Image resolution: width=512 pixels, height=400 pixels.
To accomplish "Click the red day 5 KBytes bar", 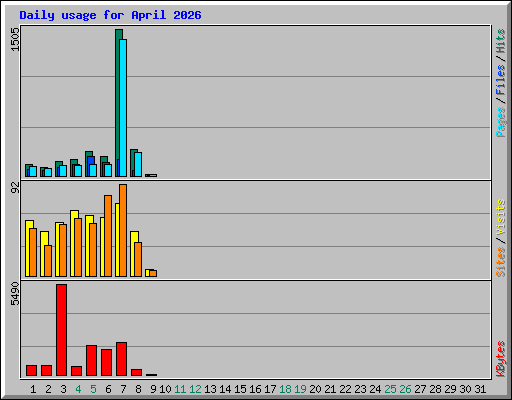I will pyautogui.click(x=91, y=361).
